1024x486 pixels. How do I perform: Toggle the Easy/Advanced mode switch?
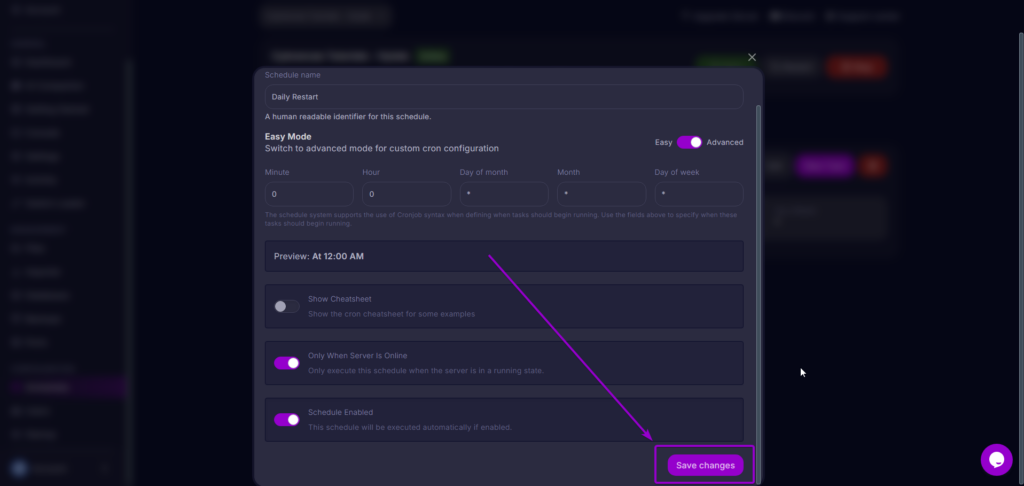(x=689, y=142)
